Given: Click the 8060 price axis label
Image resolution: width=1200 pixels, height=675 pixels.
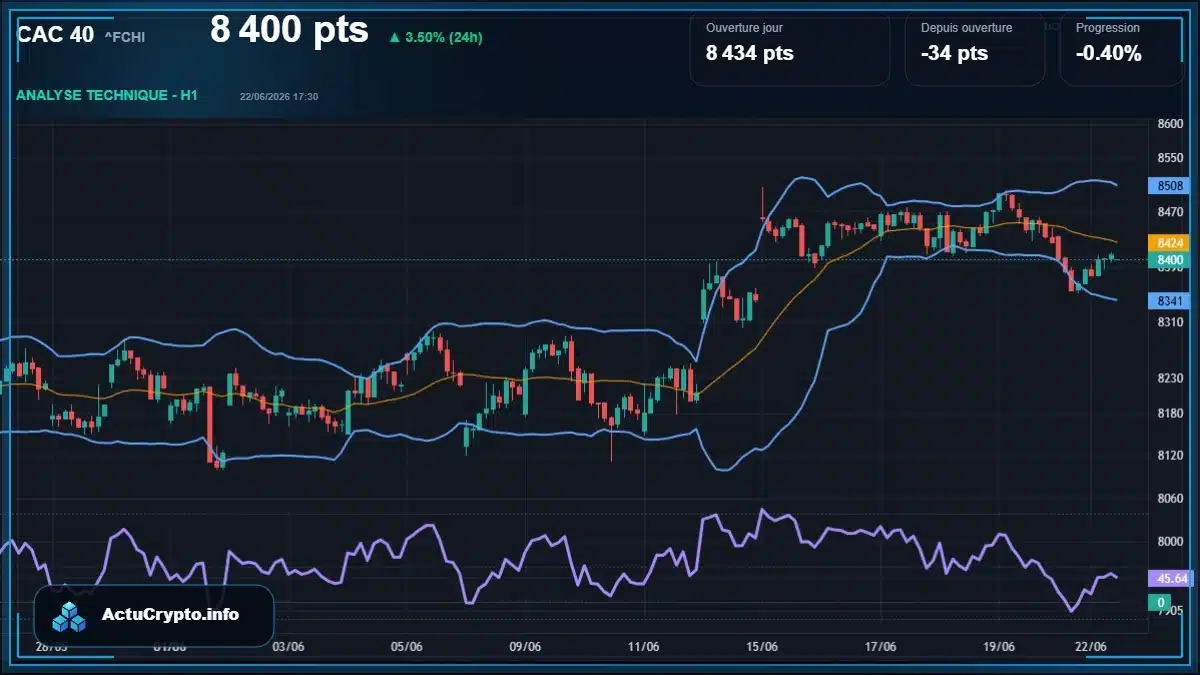Looking at the screenshot, I should point(1170,498).
